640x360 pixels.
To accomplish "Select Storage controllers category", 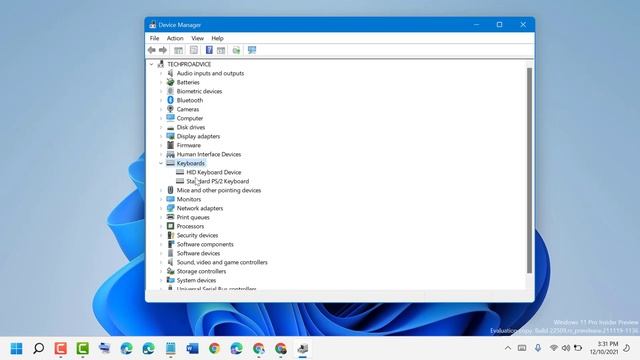I will (201, 271).
